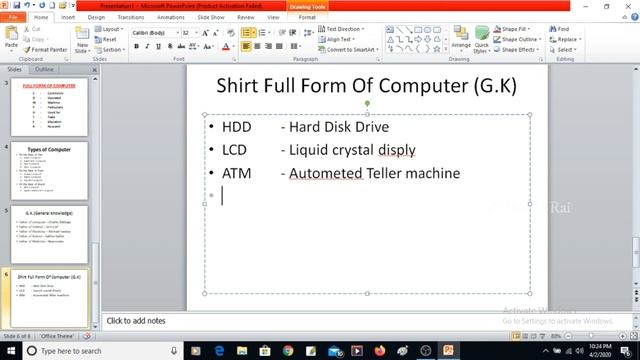The height and width of the screenshot is (360, 640).
Task: Switch to the Slide Show tab
Action: pyautogui.click(x=211, y=17)
